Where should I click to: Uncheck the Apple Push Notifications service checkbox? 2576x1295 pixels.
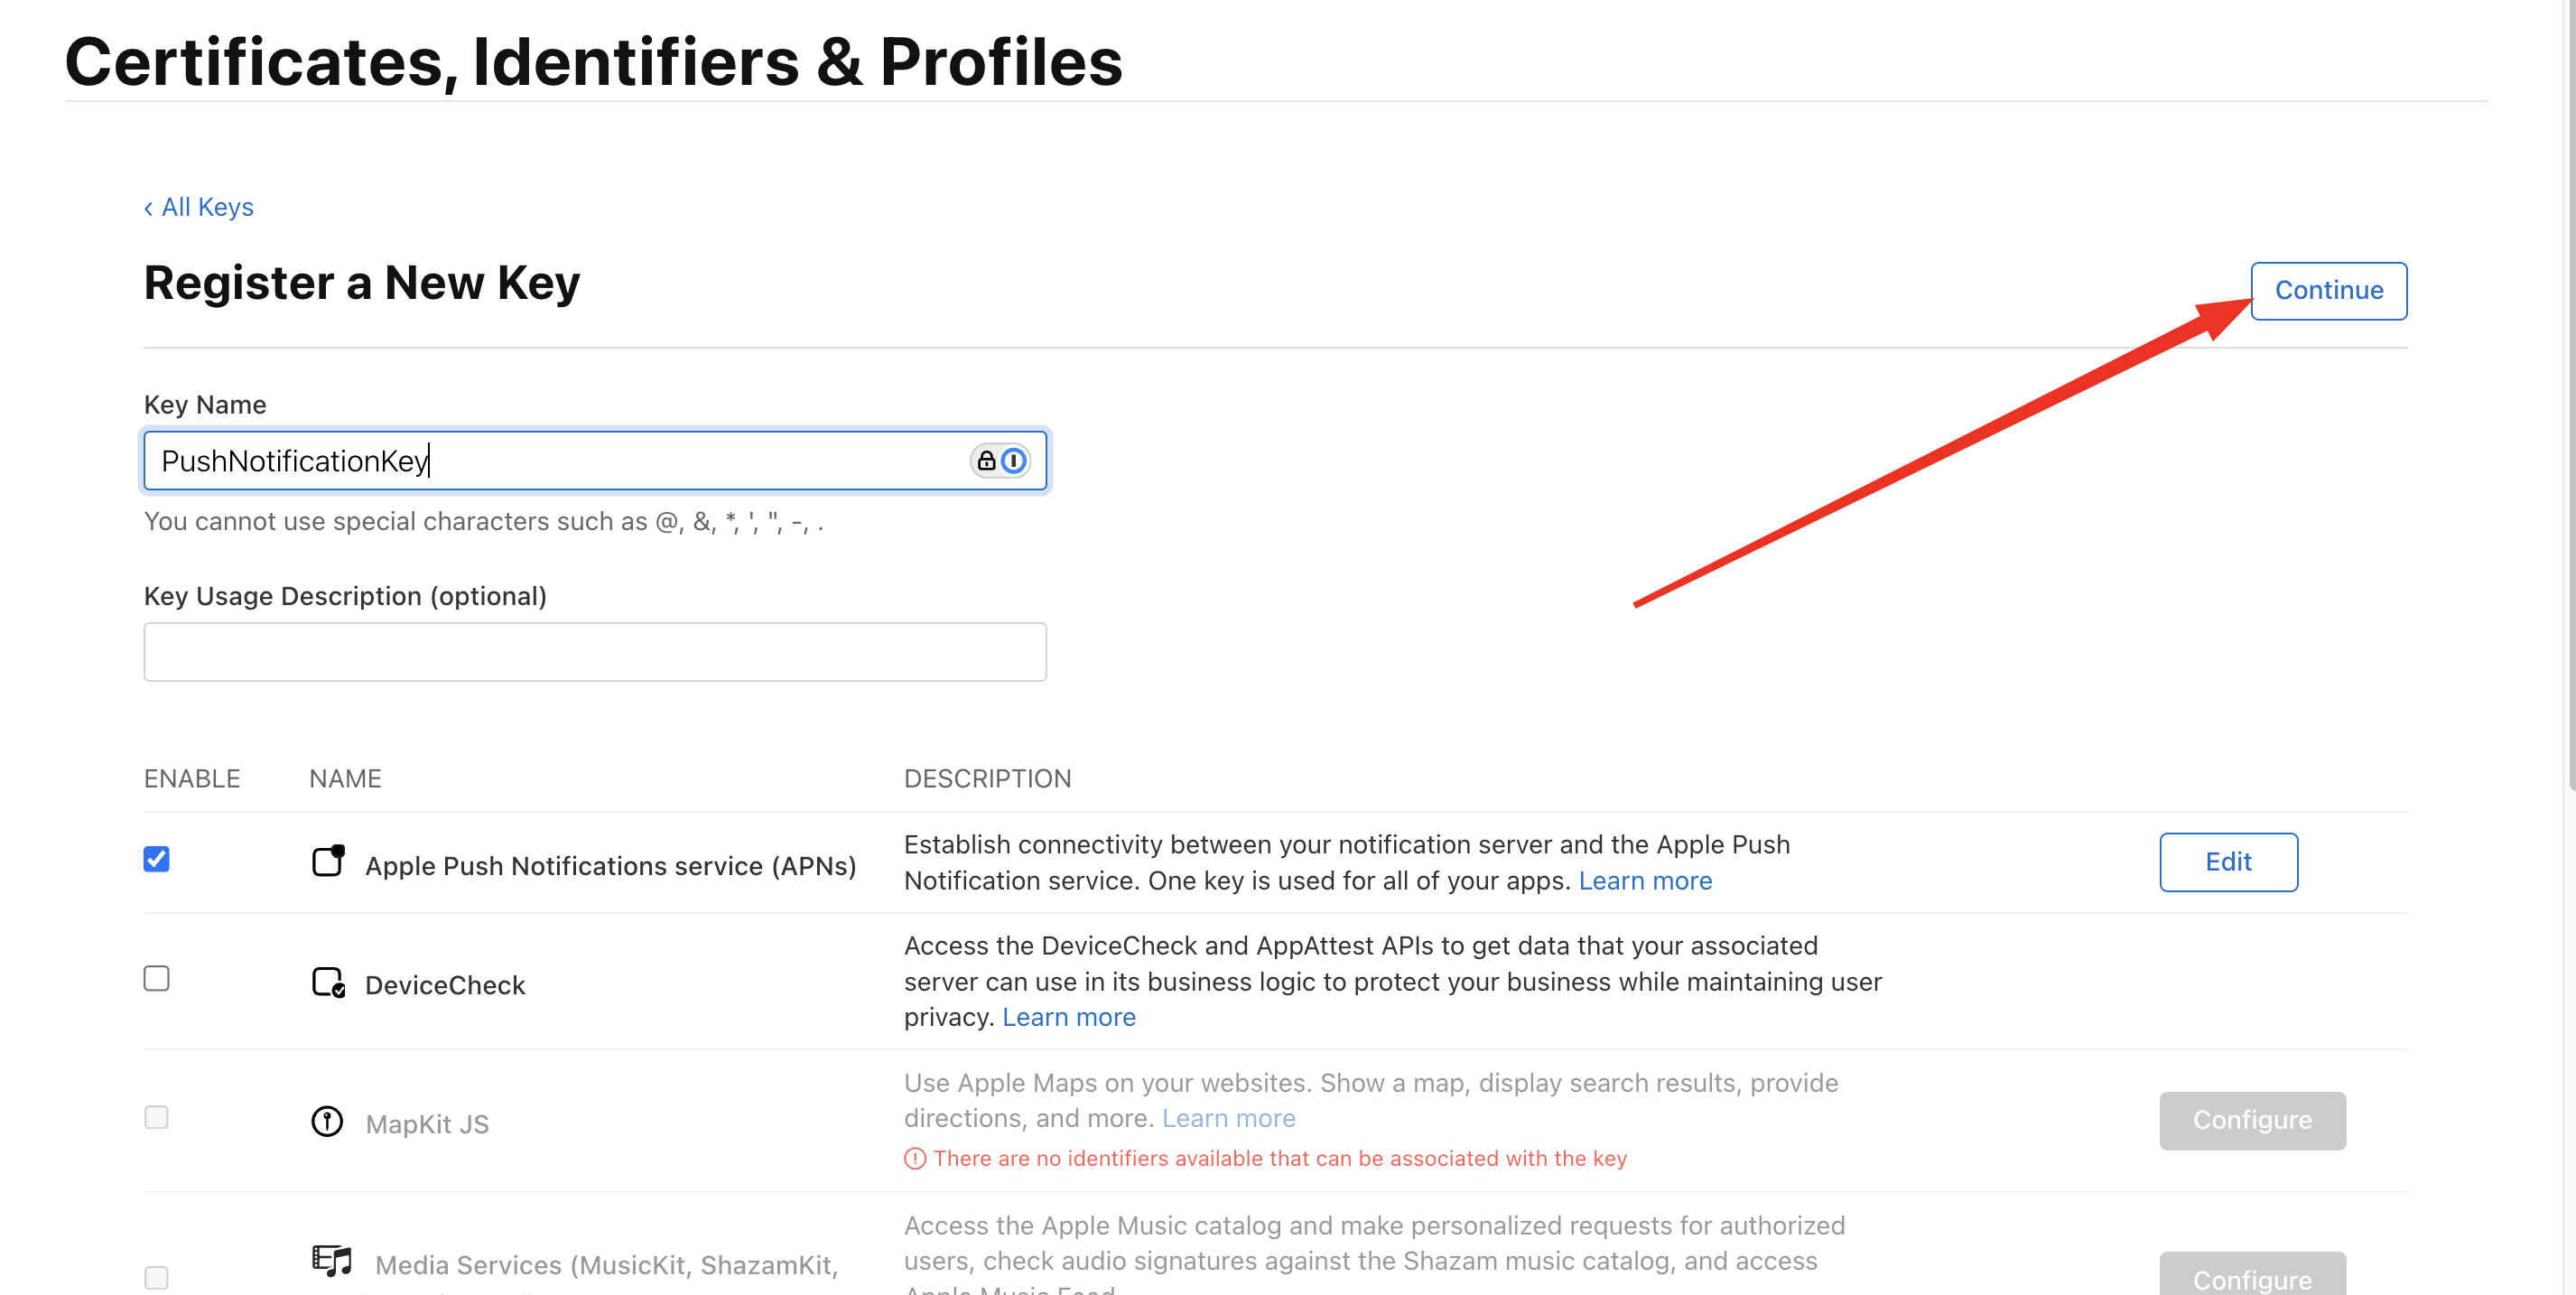pos(157,859)
